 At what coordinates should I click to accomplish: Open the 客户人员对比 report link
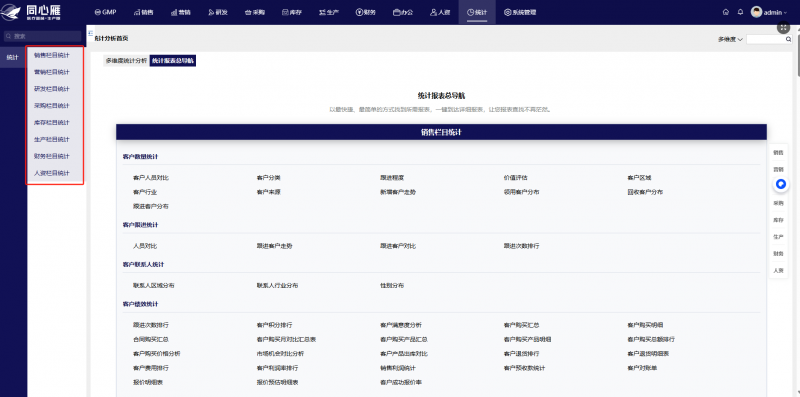click(151, 178)
